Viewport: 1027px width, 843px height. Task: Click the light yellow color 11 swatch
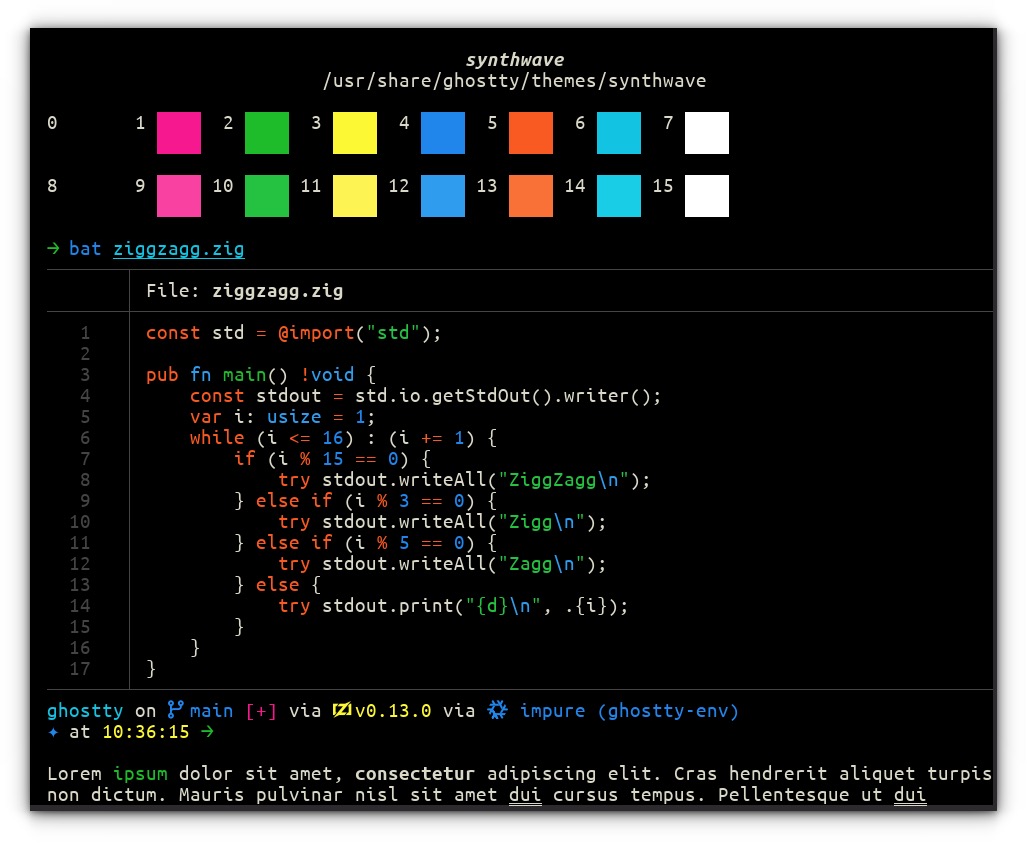[355, 196]
